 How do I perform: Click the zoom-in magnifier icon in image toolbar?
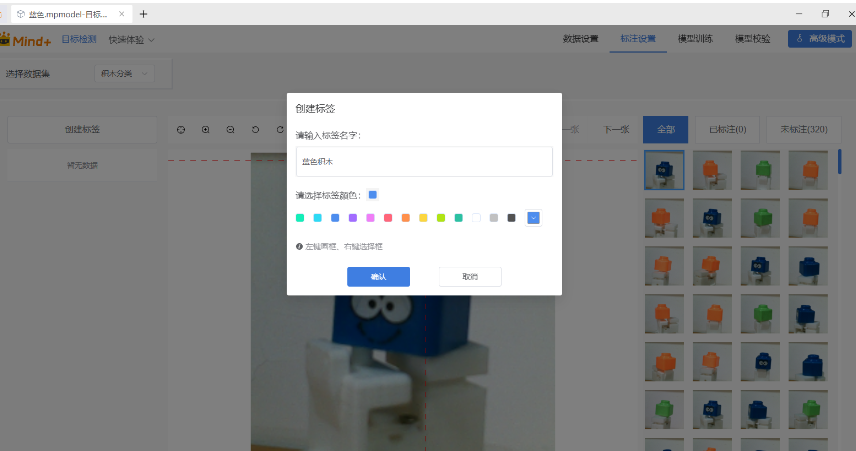click(x=205, y=129)
